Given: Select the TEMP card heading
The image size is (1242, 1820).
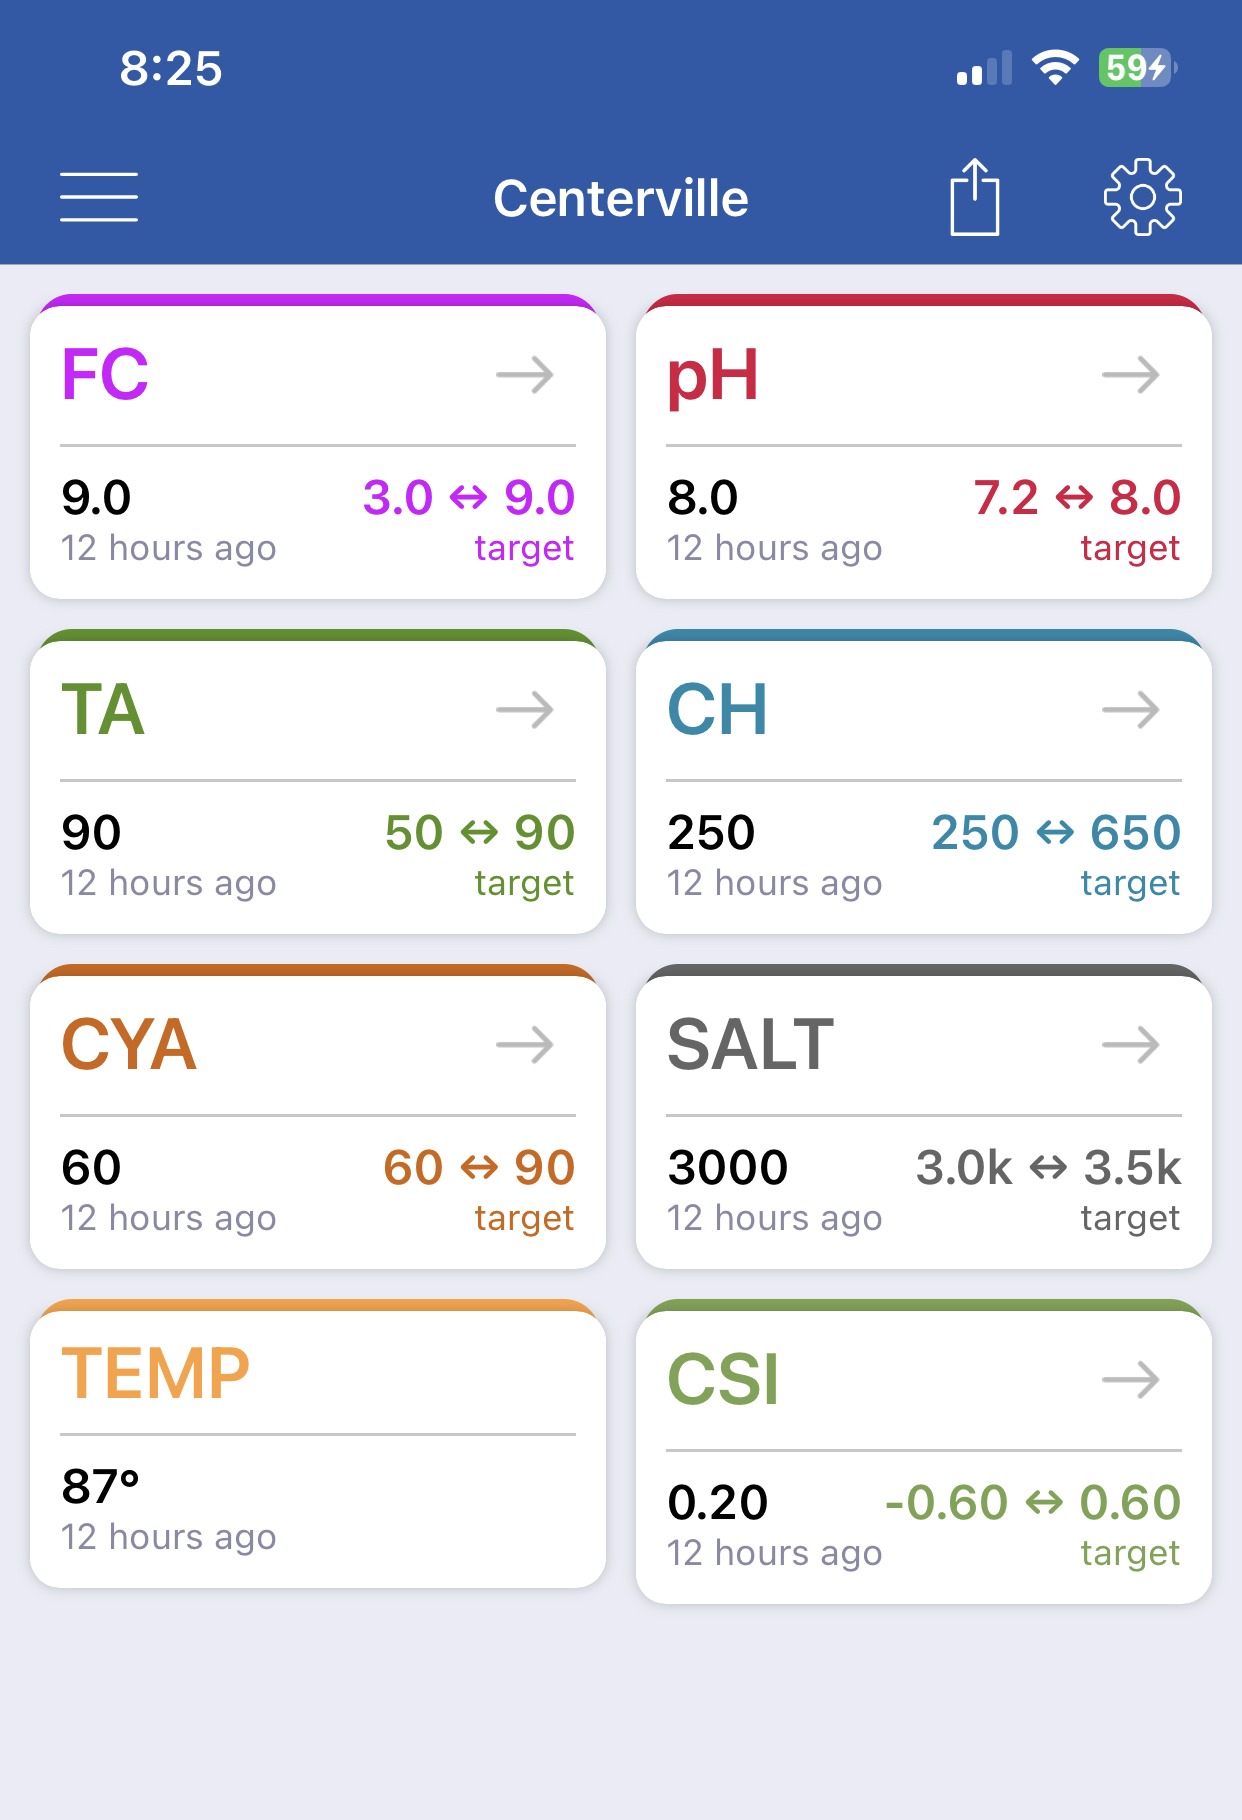Looking at the screenshot, I should (x=155, y=1373).
